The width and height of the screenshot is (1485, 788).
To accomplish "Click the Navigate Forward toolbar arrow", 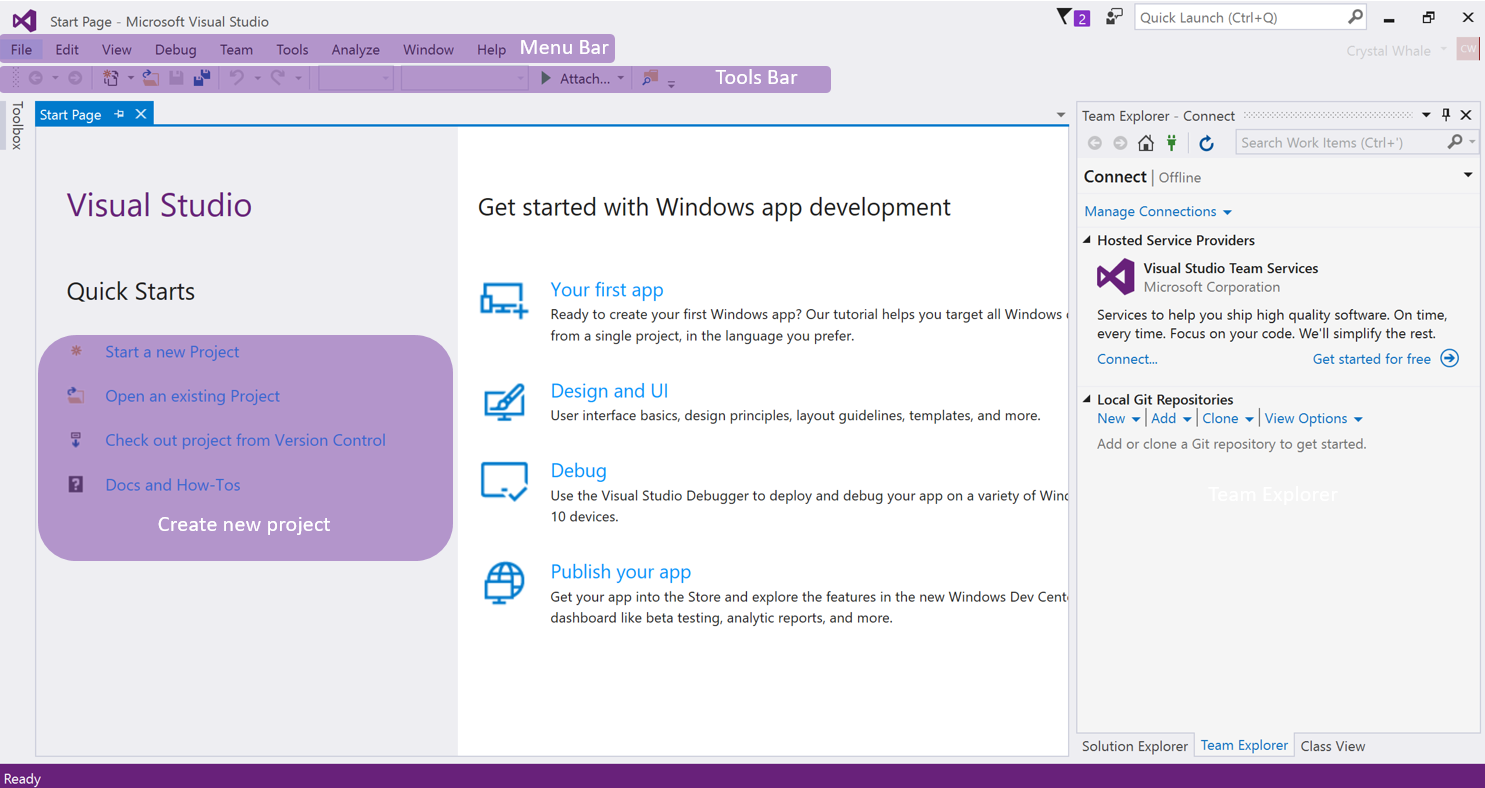I will [x=75, y=78].
